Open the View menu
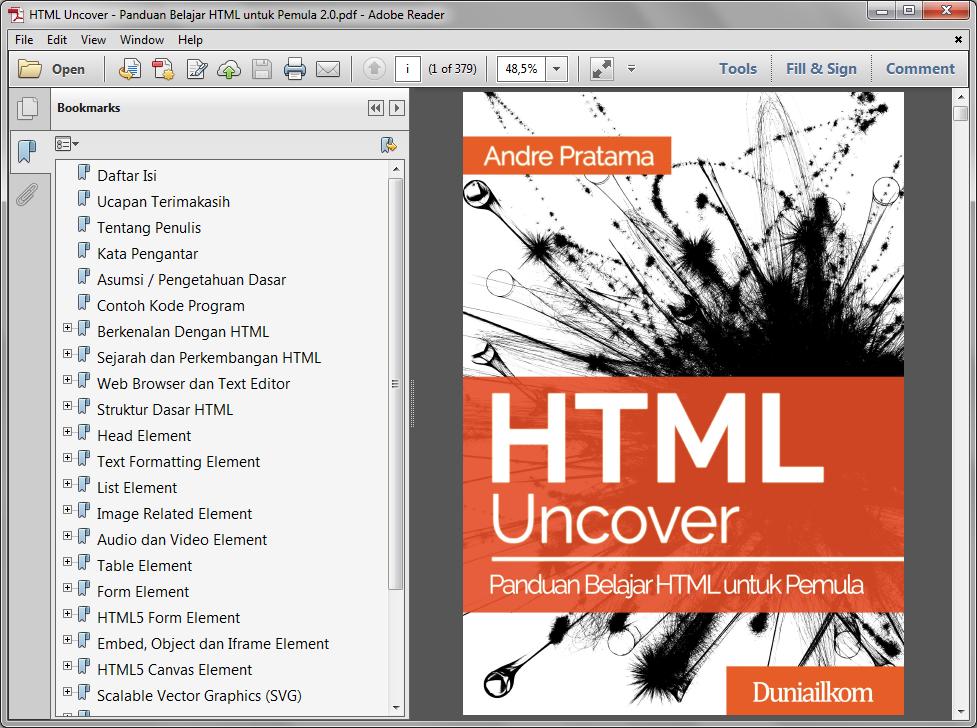The image size is (977, 728). tap(93, 39)
